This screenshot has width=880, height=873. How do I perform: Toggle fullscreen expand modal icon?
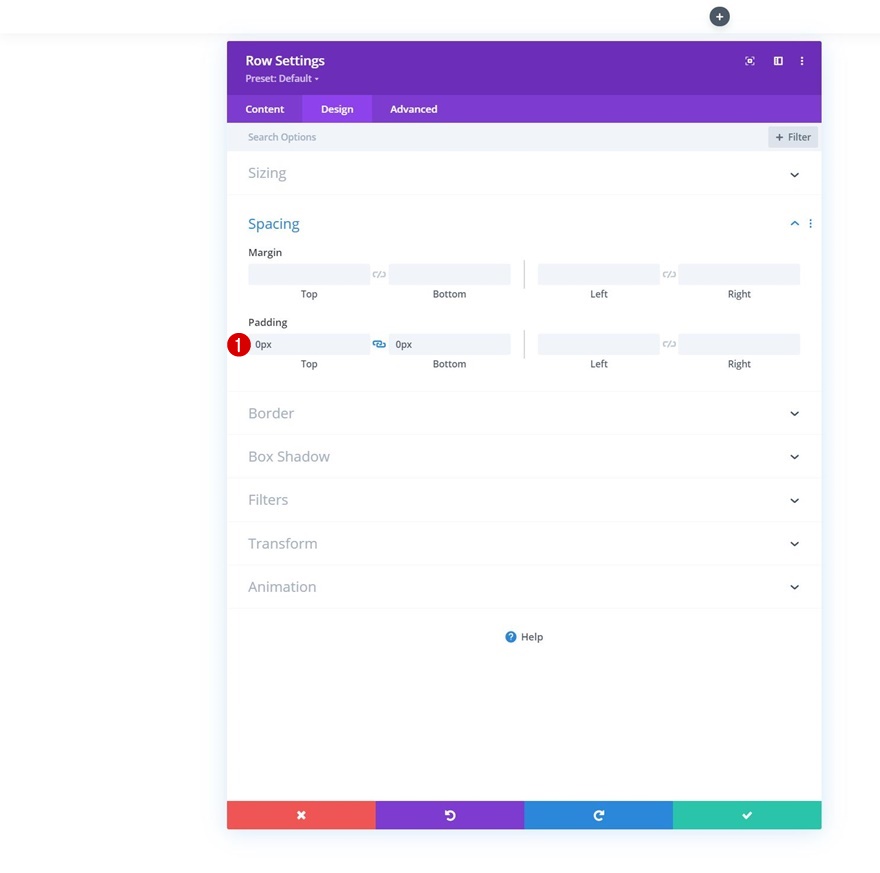click(x=749, y=61)
